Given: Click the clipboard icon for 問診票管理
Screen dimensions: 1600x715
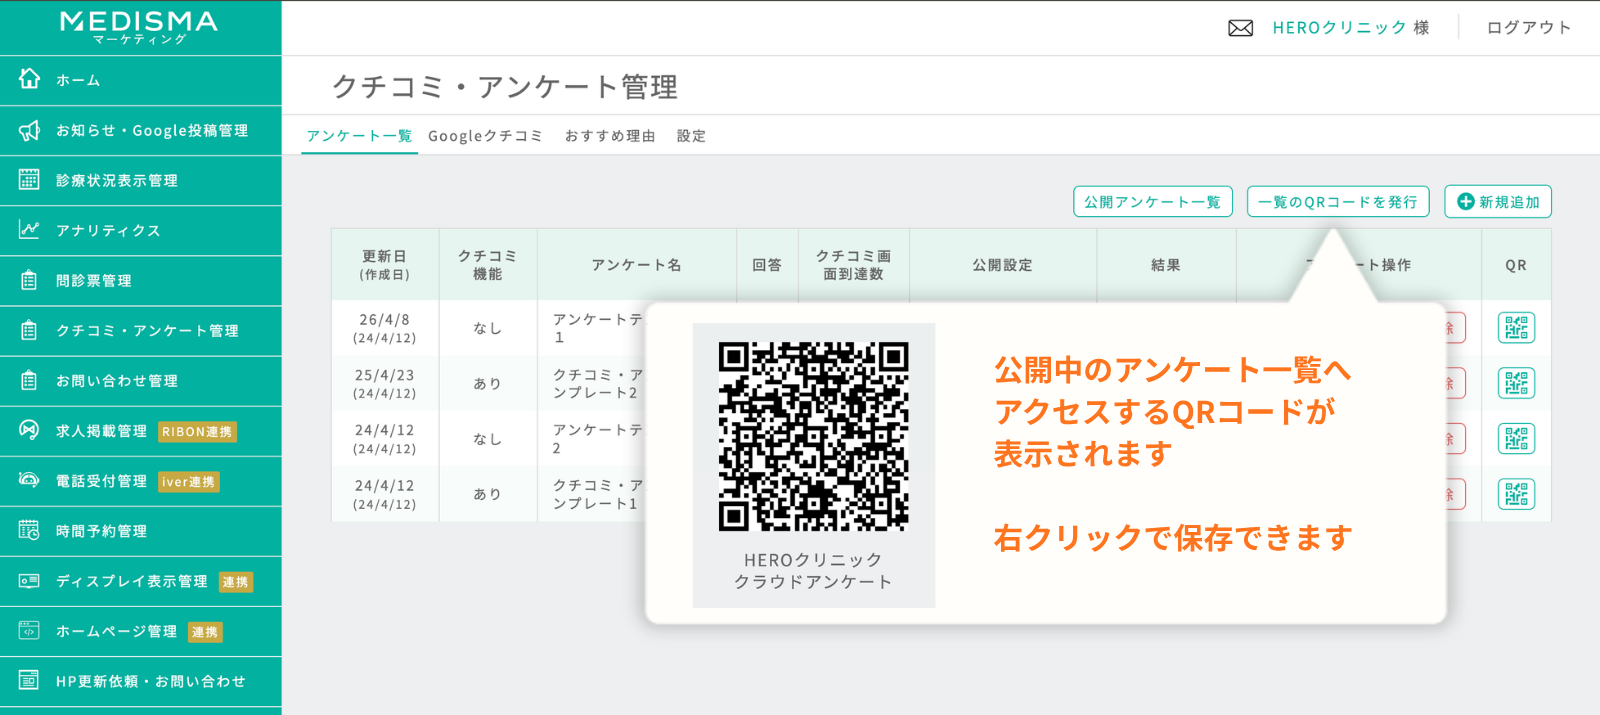Looking at the screenshot, I should [29, 280].
